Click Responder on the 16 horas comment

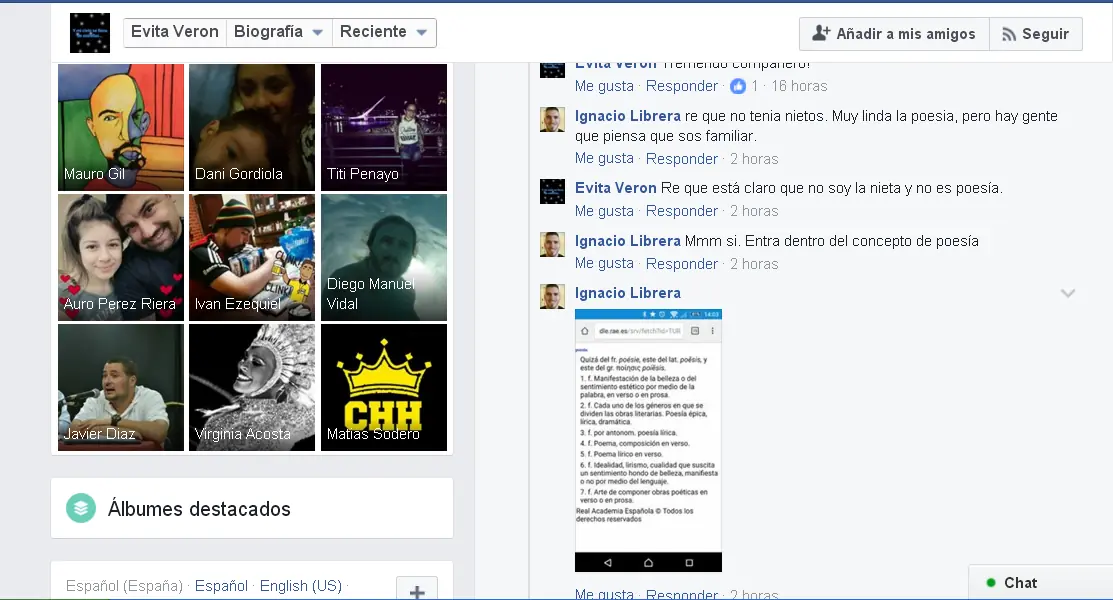(x=682, y=86)
